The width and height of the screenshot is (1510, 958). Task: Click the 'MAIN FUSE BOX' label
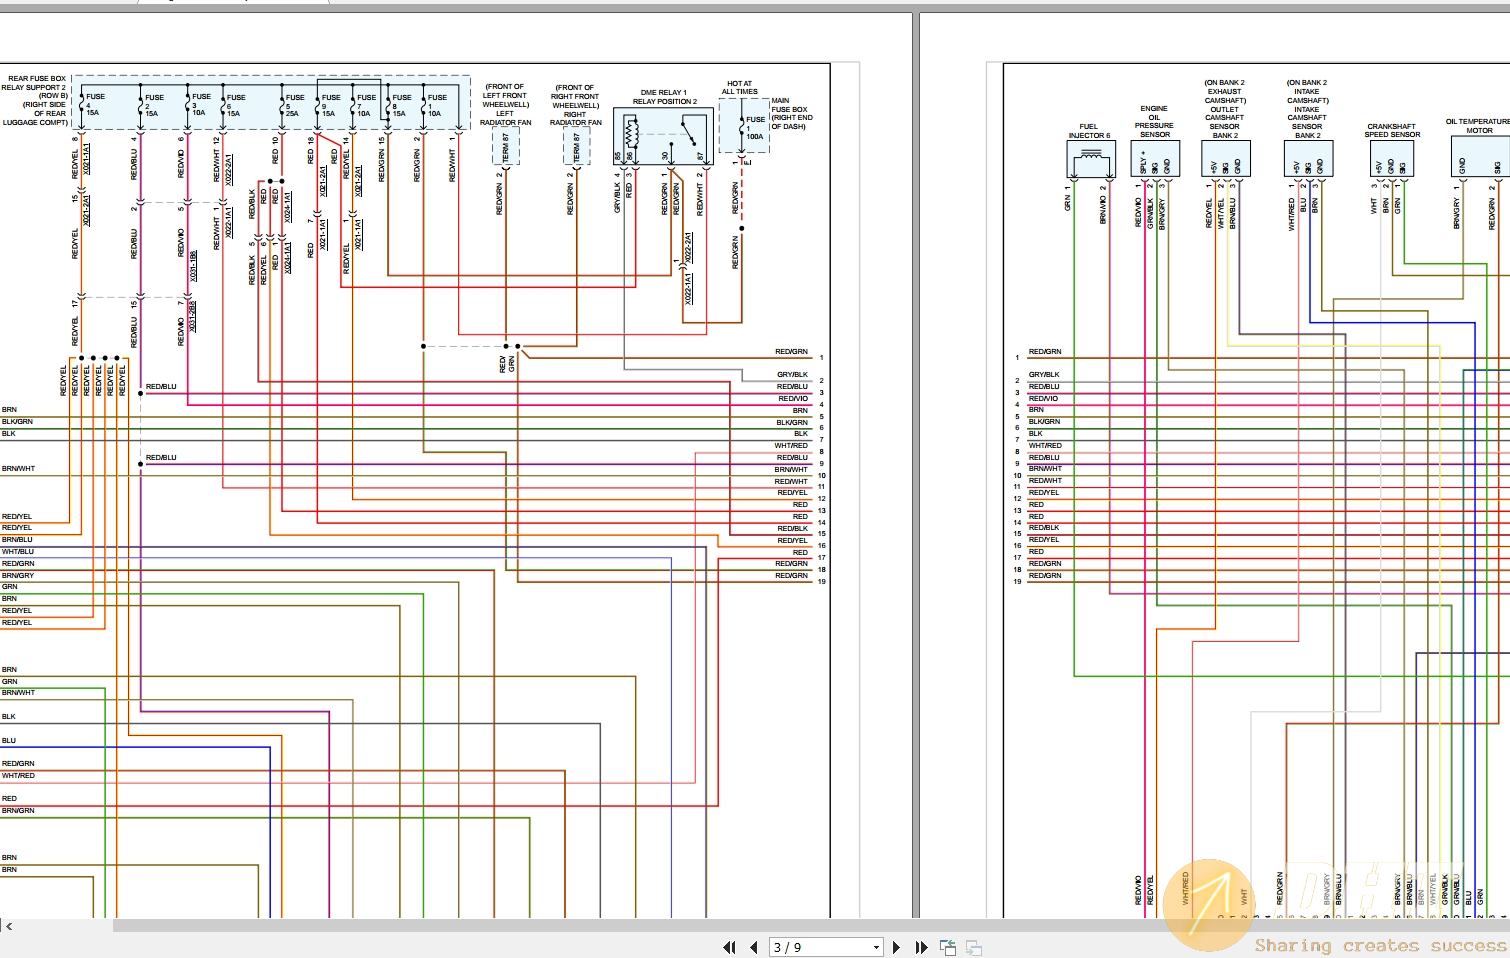tap(789, 105)
